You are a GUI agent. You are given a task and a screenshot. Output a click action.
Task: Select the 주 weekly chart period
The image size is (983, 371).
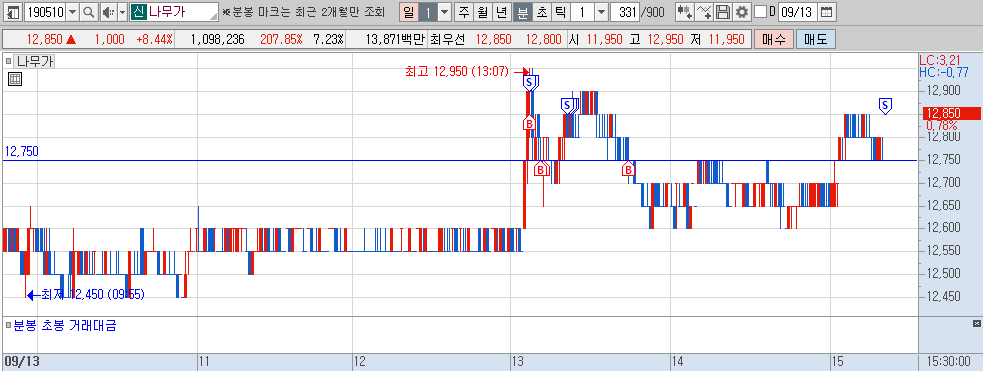click(x=463, y=11)
